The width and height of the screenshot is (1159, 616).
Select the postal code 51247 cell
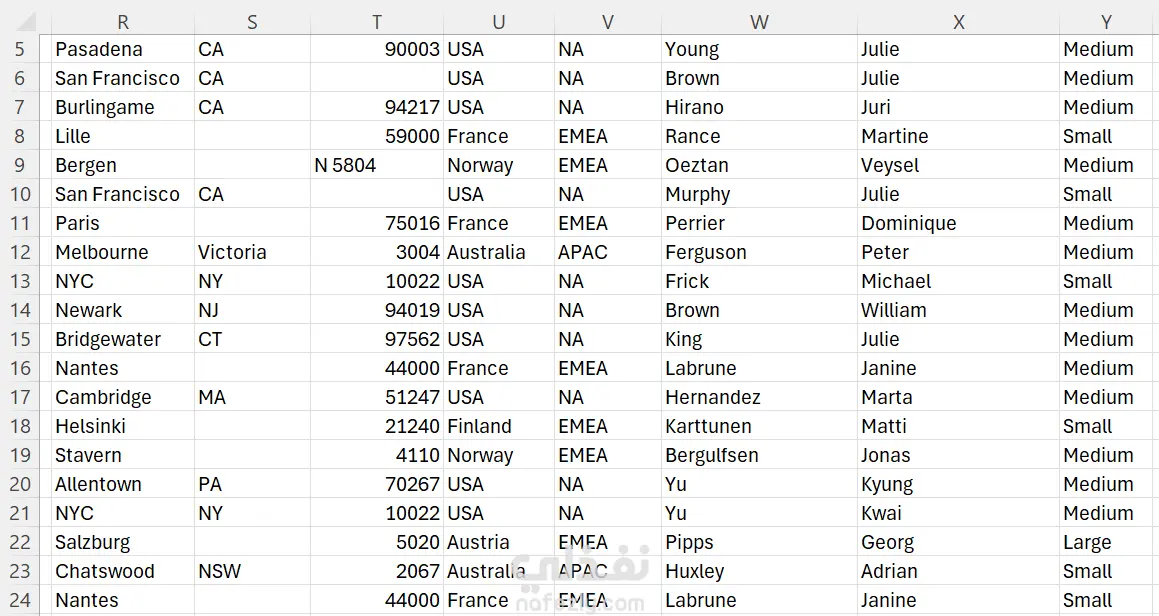point(377,397)
